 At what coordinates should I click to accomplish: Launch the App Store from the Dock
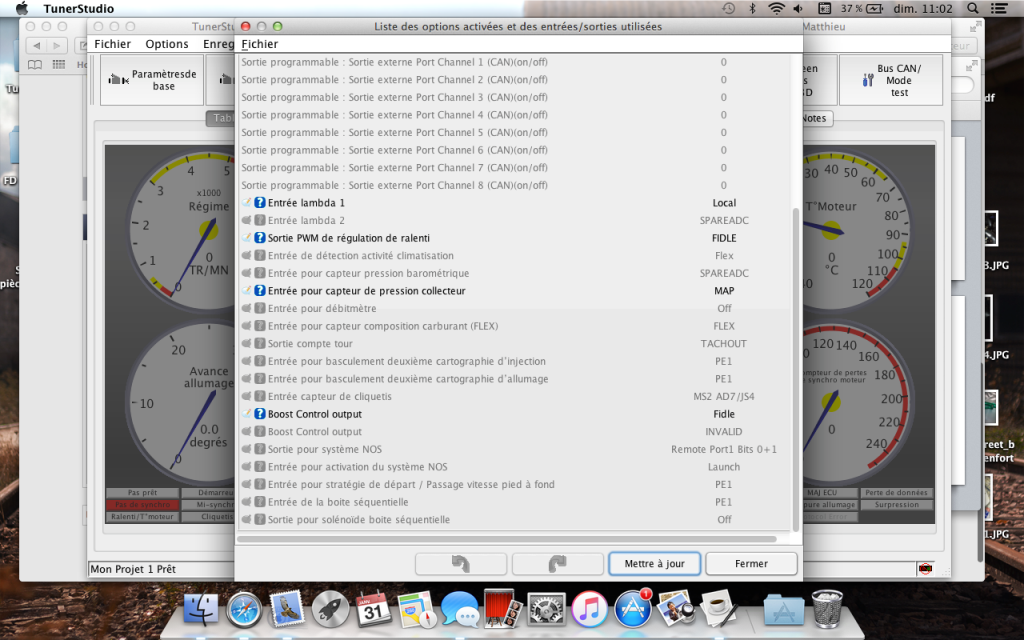pos(632,609)
